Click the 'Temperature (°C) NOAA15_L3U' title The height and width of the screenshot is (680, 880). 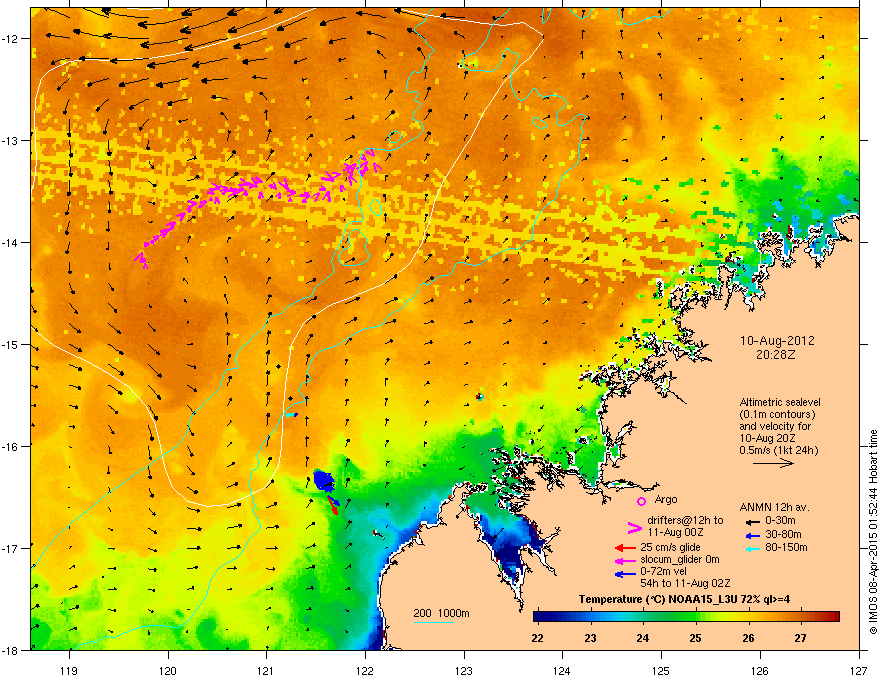(657, 599)
